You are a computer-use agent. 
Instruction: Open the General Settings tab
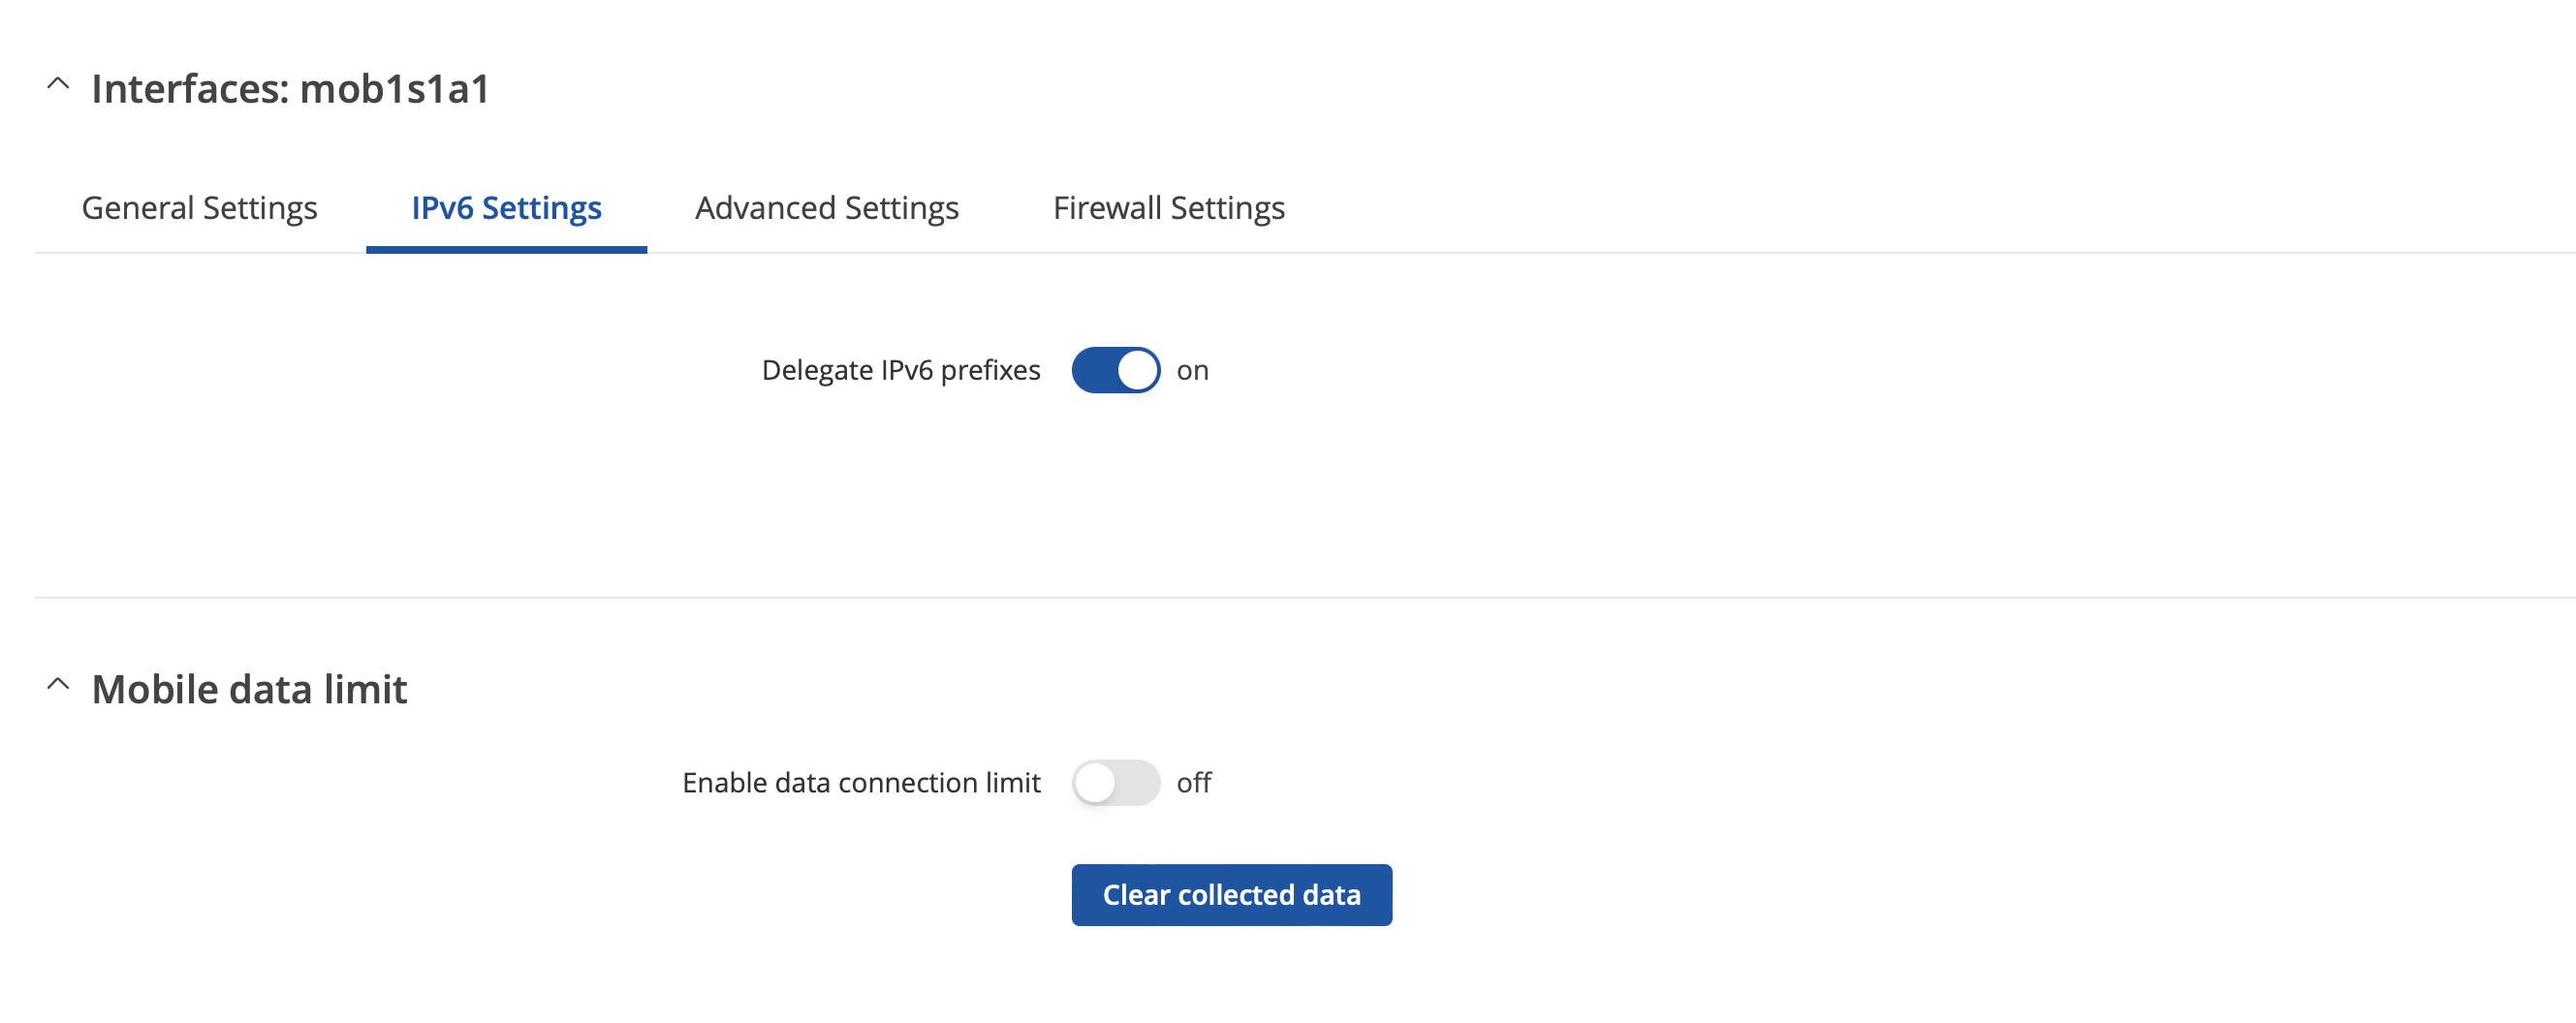click(x=199, y=208)
